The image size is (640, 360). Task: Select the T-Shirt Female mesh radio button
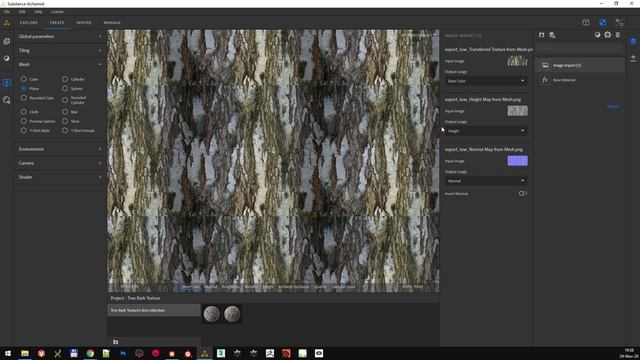[x=65, y=130]
